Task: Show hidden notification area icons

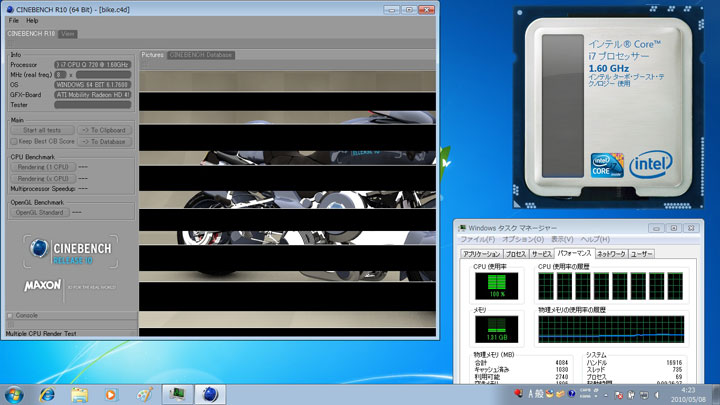Action: pyautogui.click(x=606, y=395)
